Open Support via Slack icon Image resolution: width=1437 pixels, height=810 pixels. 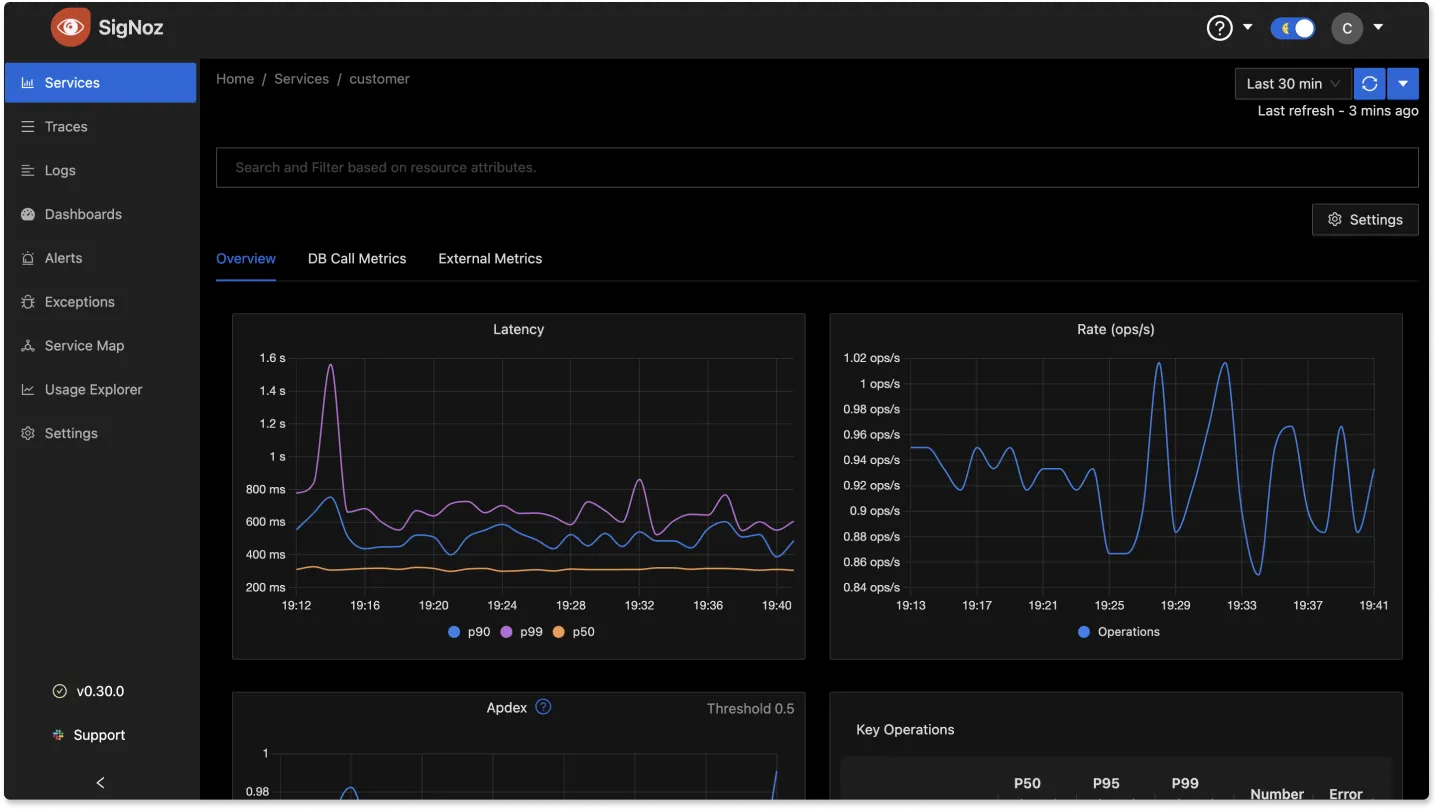[59, 735]
